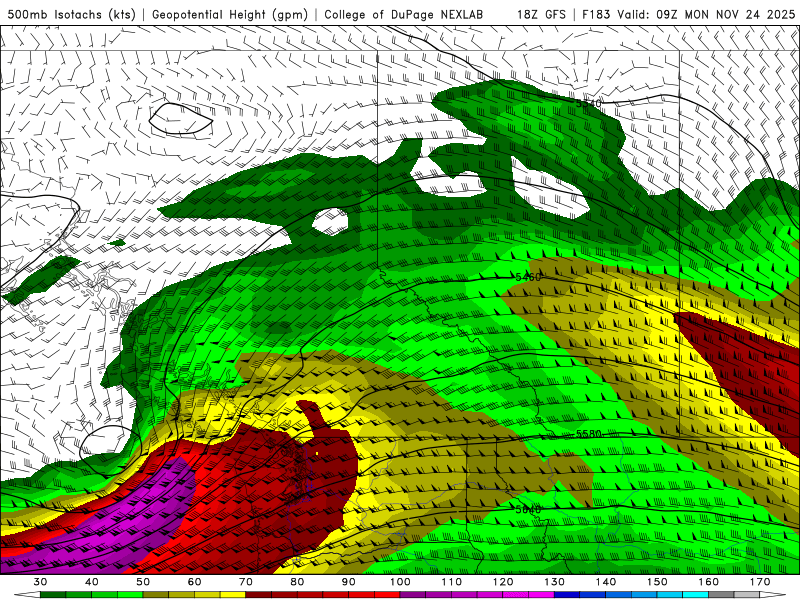Click the darkest green swatch in the legend

[x=53, y=595]
